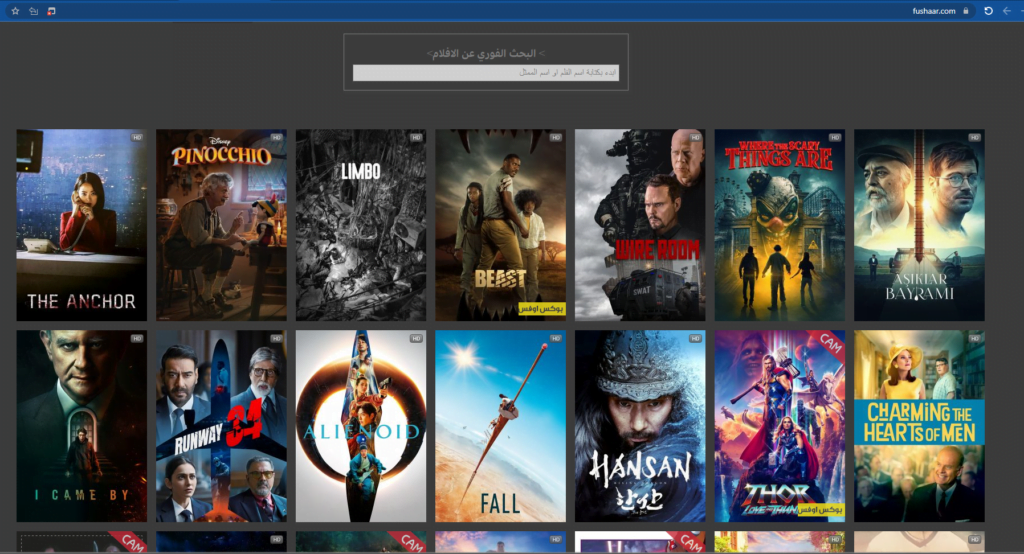Screen dimensions: 1024x554
Task: Open the Limbo movie poster
Action: click(x=361, y=225)
